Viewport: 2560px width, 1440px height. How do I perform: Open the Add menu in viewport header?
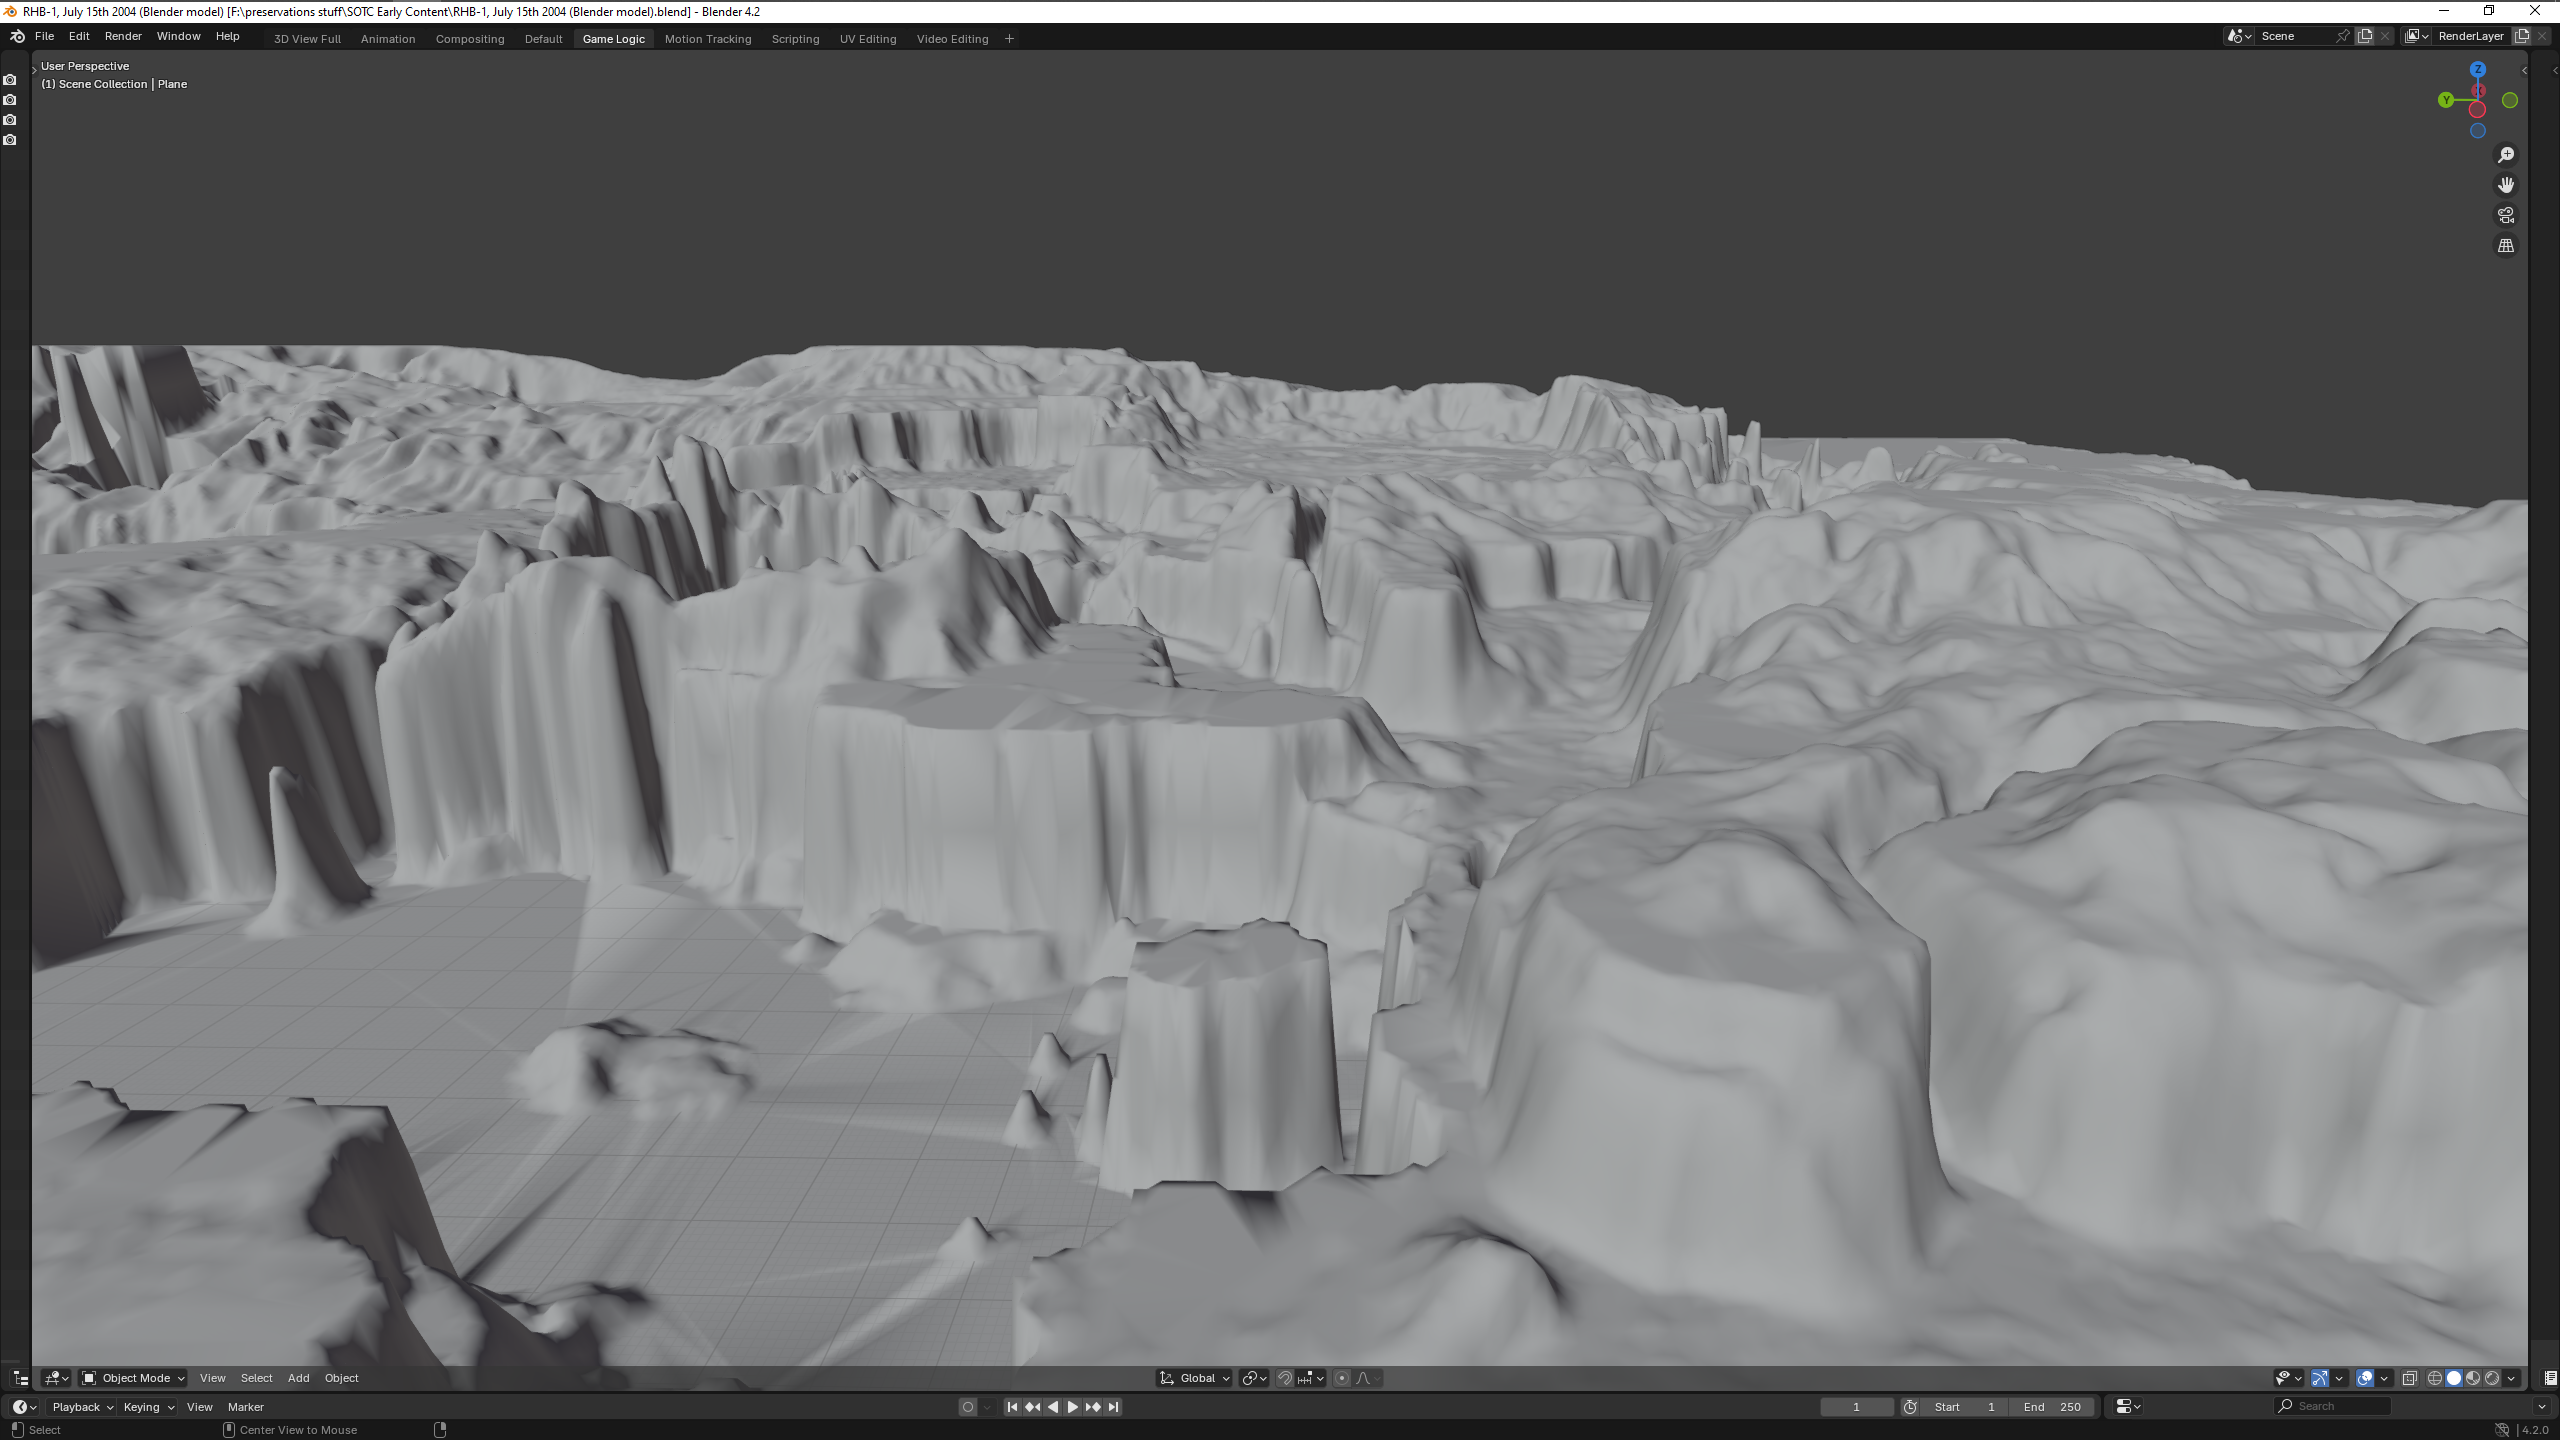[298, 1378]
